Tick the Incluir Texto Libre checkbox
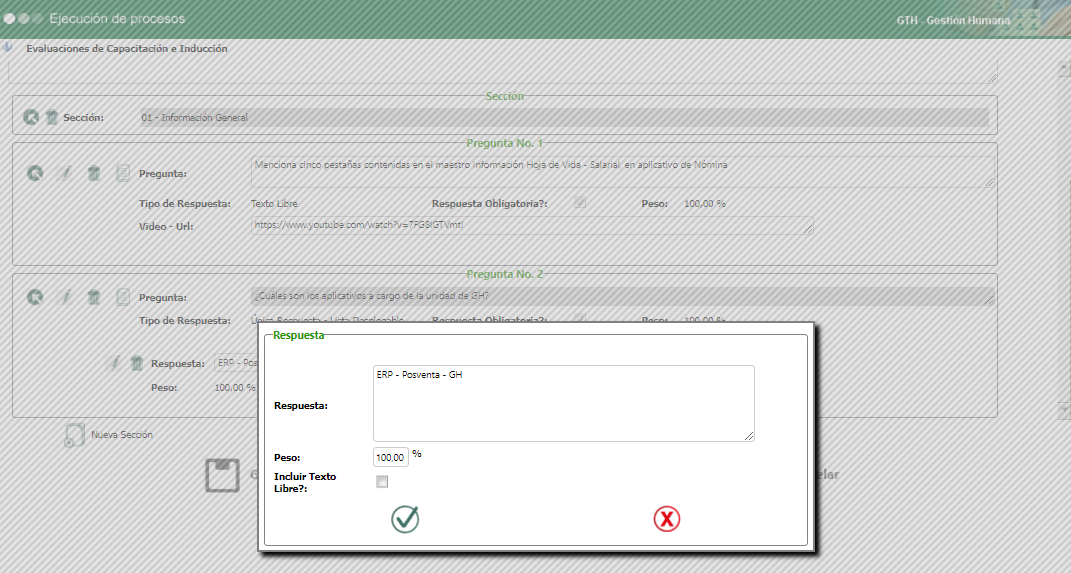 click(382, 482)
